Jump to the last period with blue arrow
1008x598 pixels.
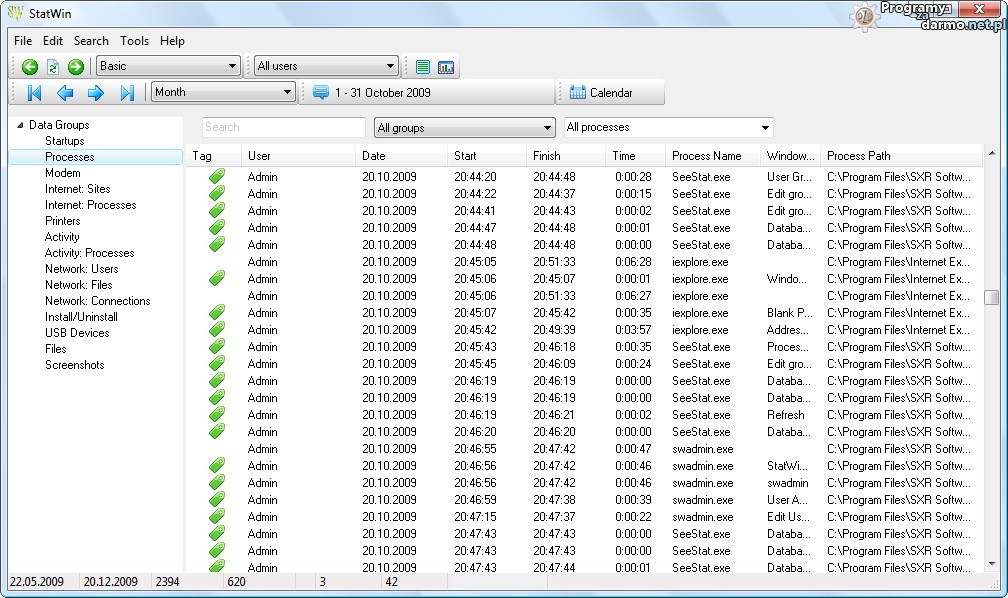pyautogui.click(x=127, y=93)
